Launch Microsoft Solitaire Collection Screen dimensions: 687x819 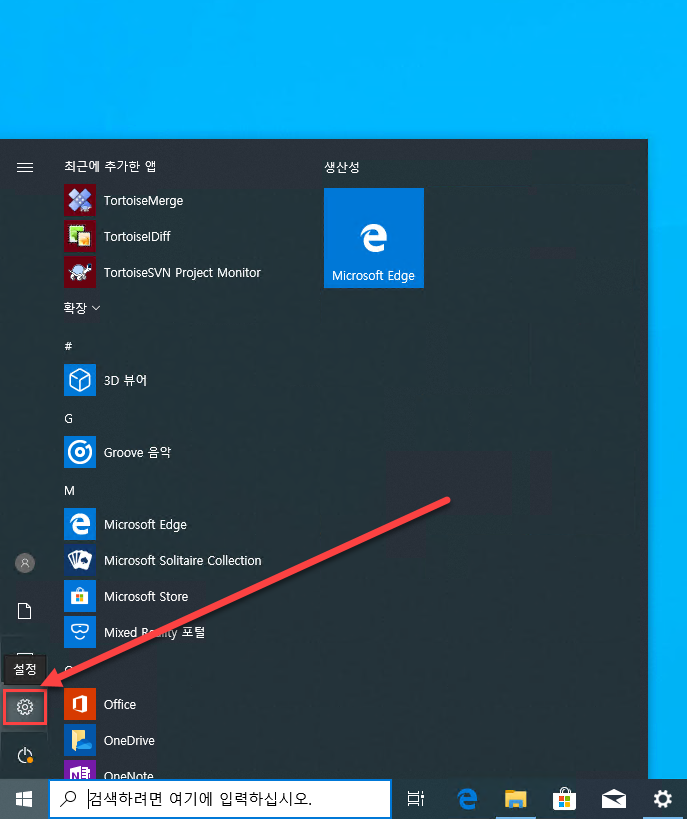[162, 560]
